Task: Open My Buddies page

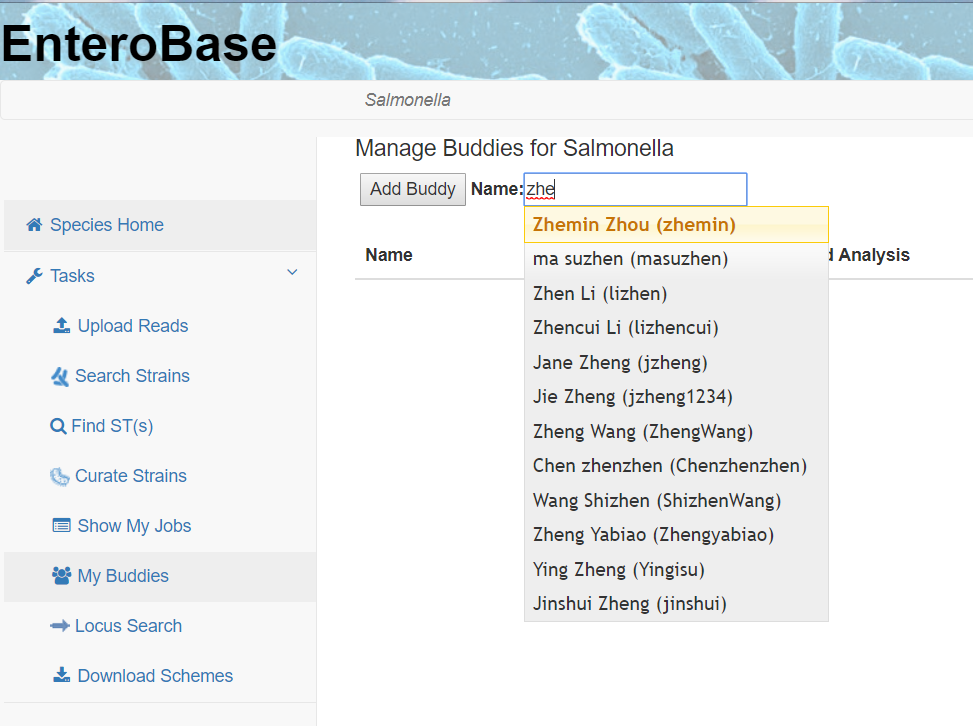Action: coord(123,576)
